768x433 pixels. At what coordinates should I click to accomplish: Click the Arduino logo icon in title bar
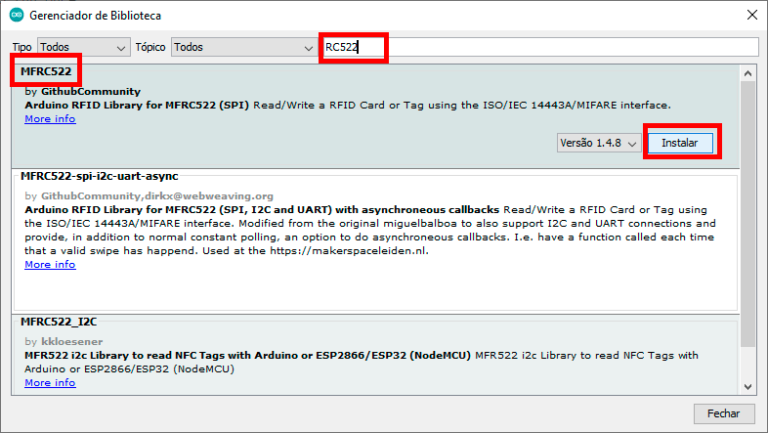tap(16, 16)
